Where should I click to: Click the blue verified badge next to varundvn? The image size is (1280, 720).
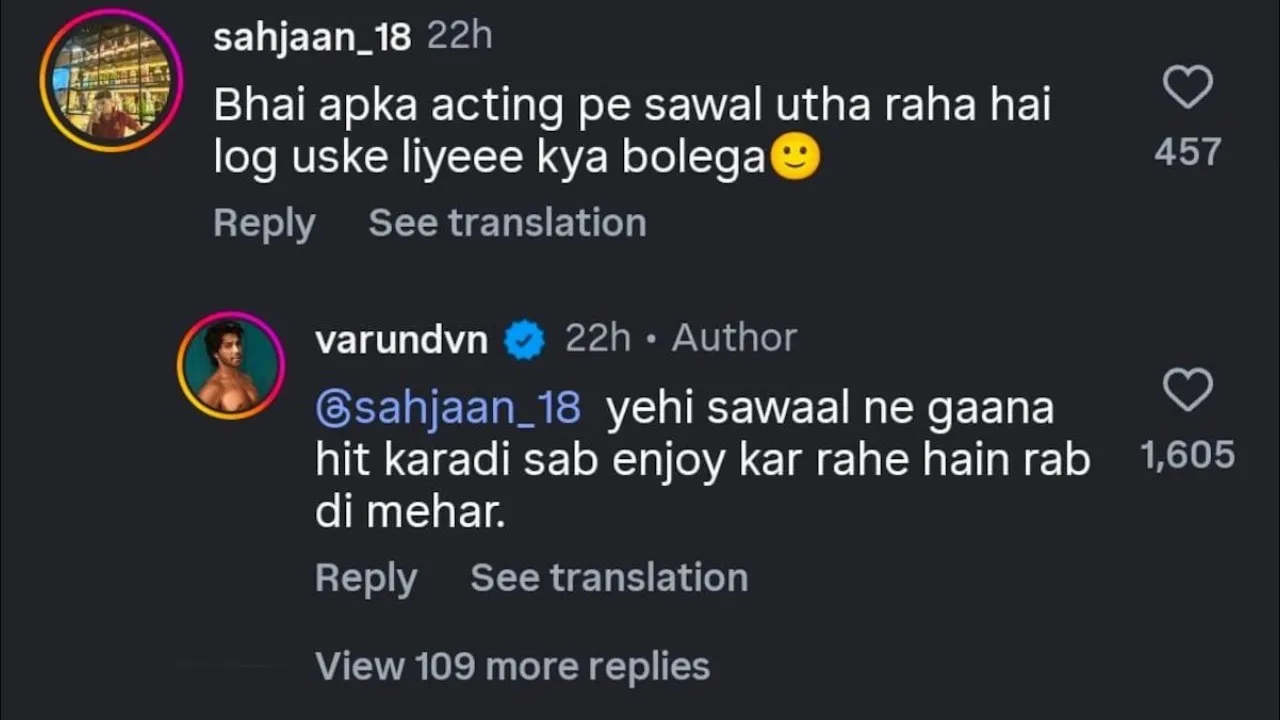coord(524,338)
